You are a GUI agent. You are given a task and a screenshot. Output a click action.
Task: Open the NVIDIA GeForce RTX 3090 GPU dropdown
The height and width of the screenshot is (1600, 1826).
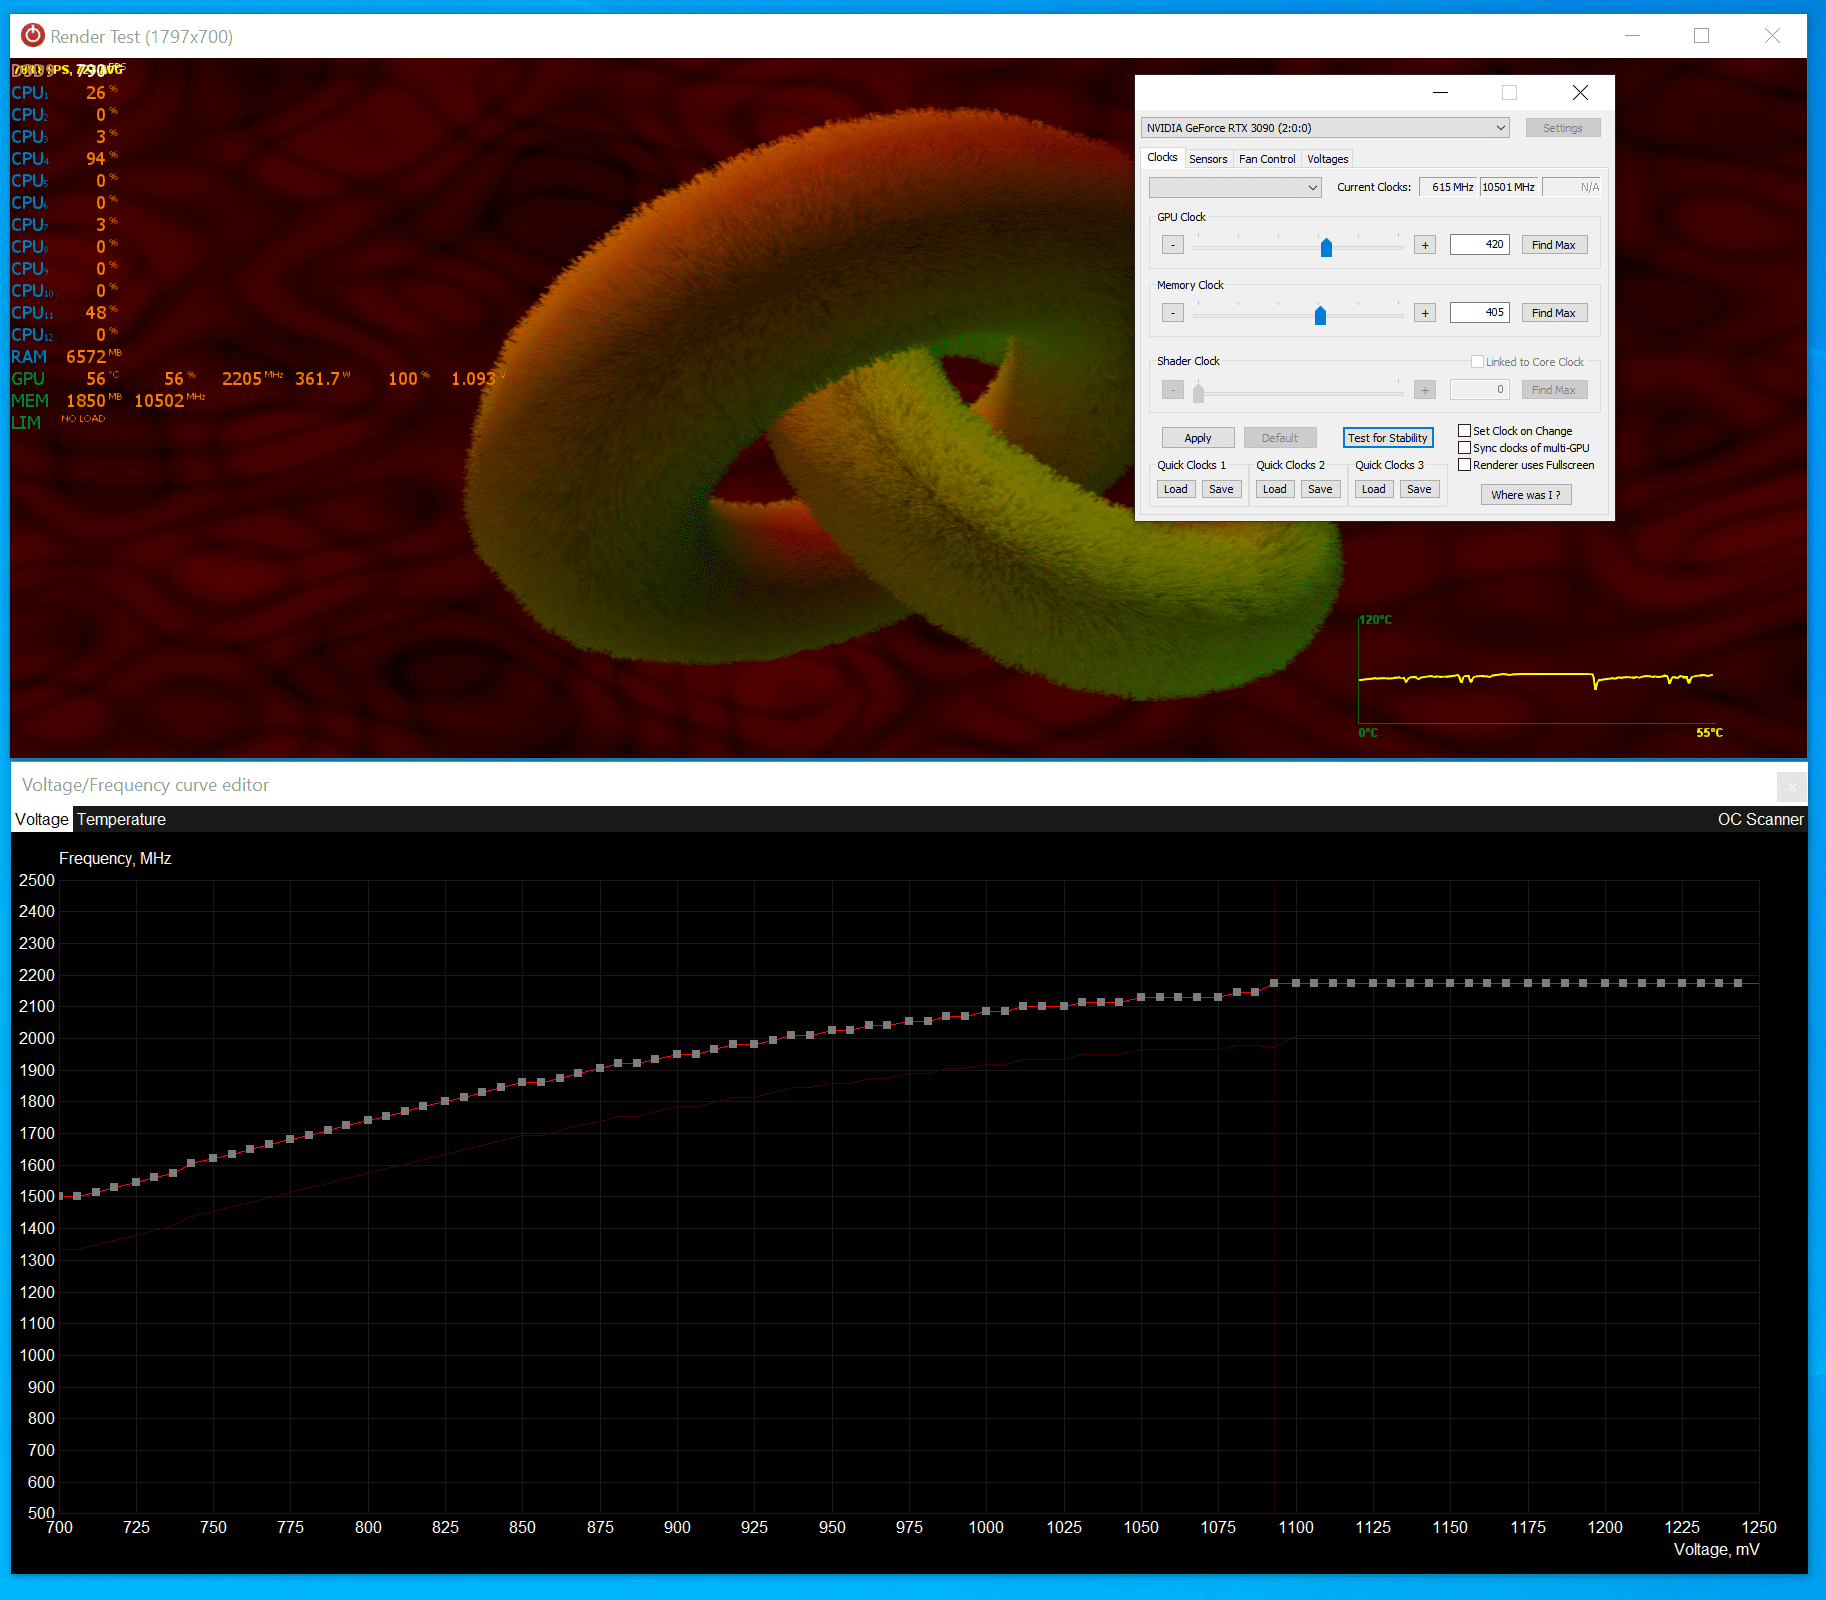1325,128
